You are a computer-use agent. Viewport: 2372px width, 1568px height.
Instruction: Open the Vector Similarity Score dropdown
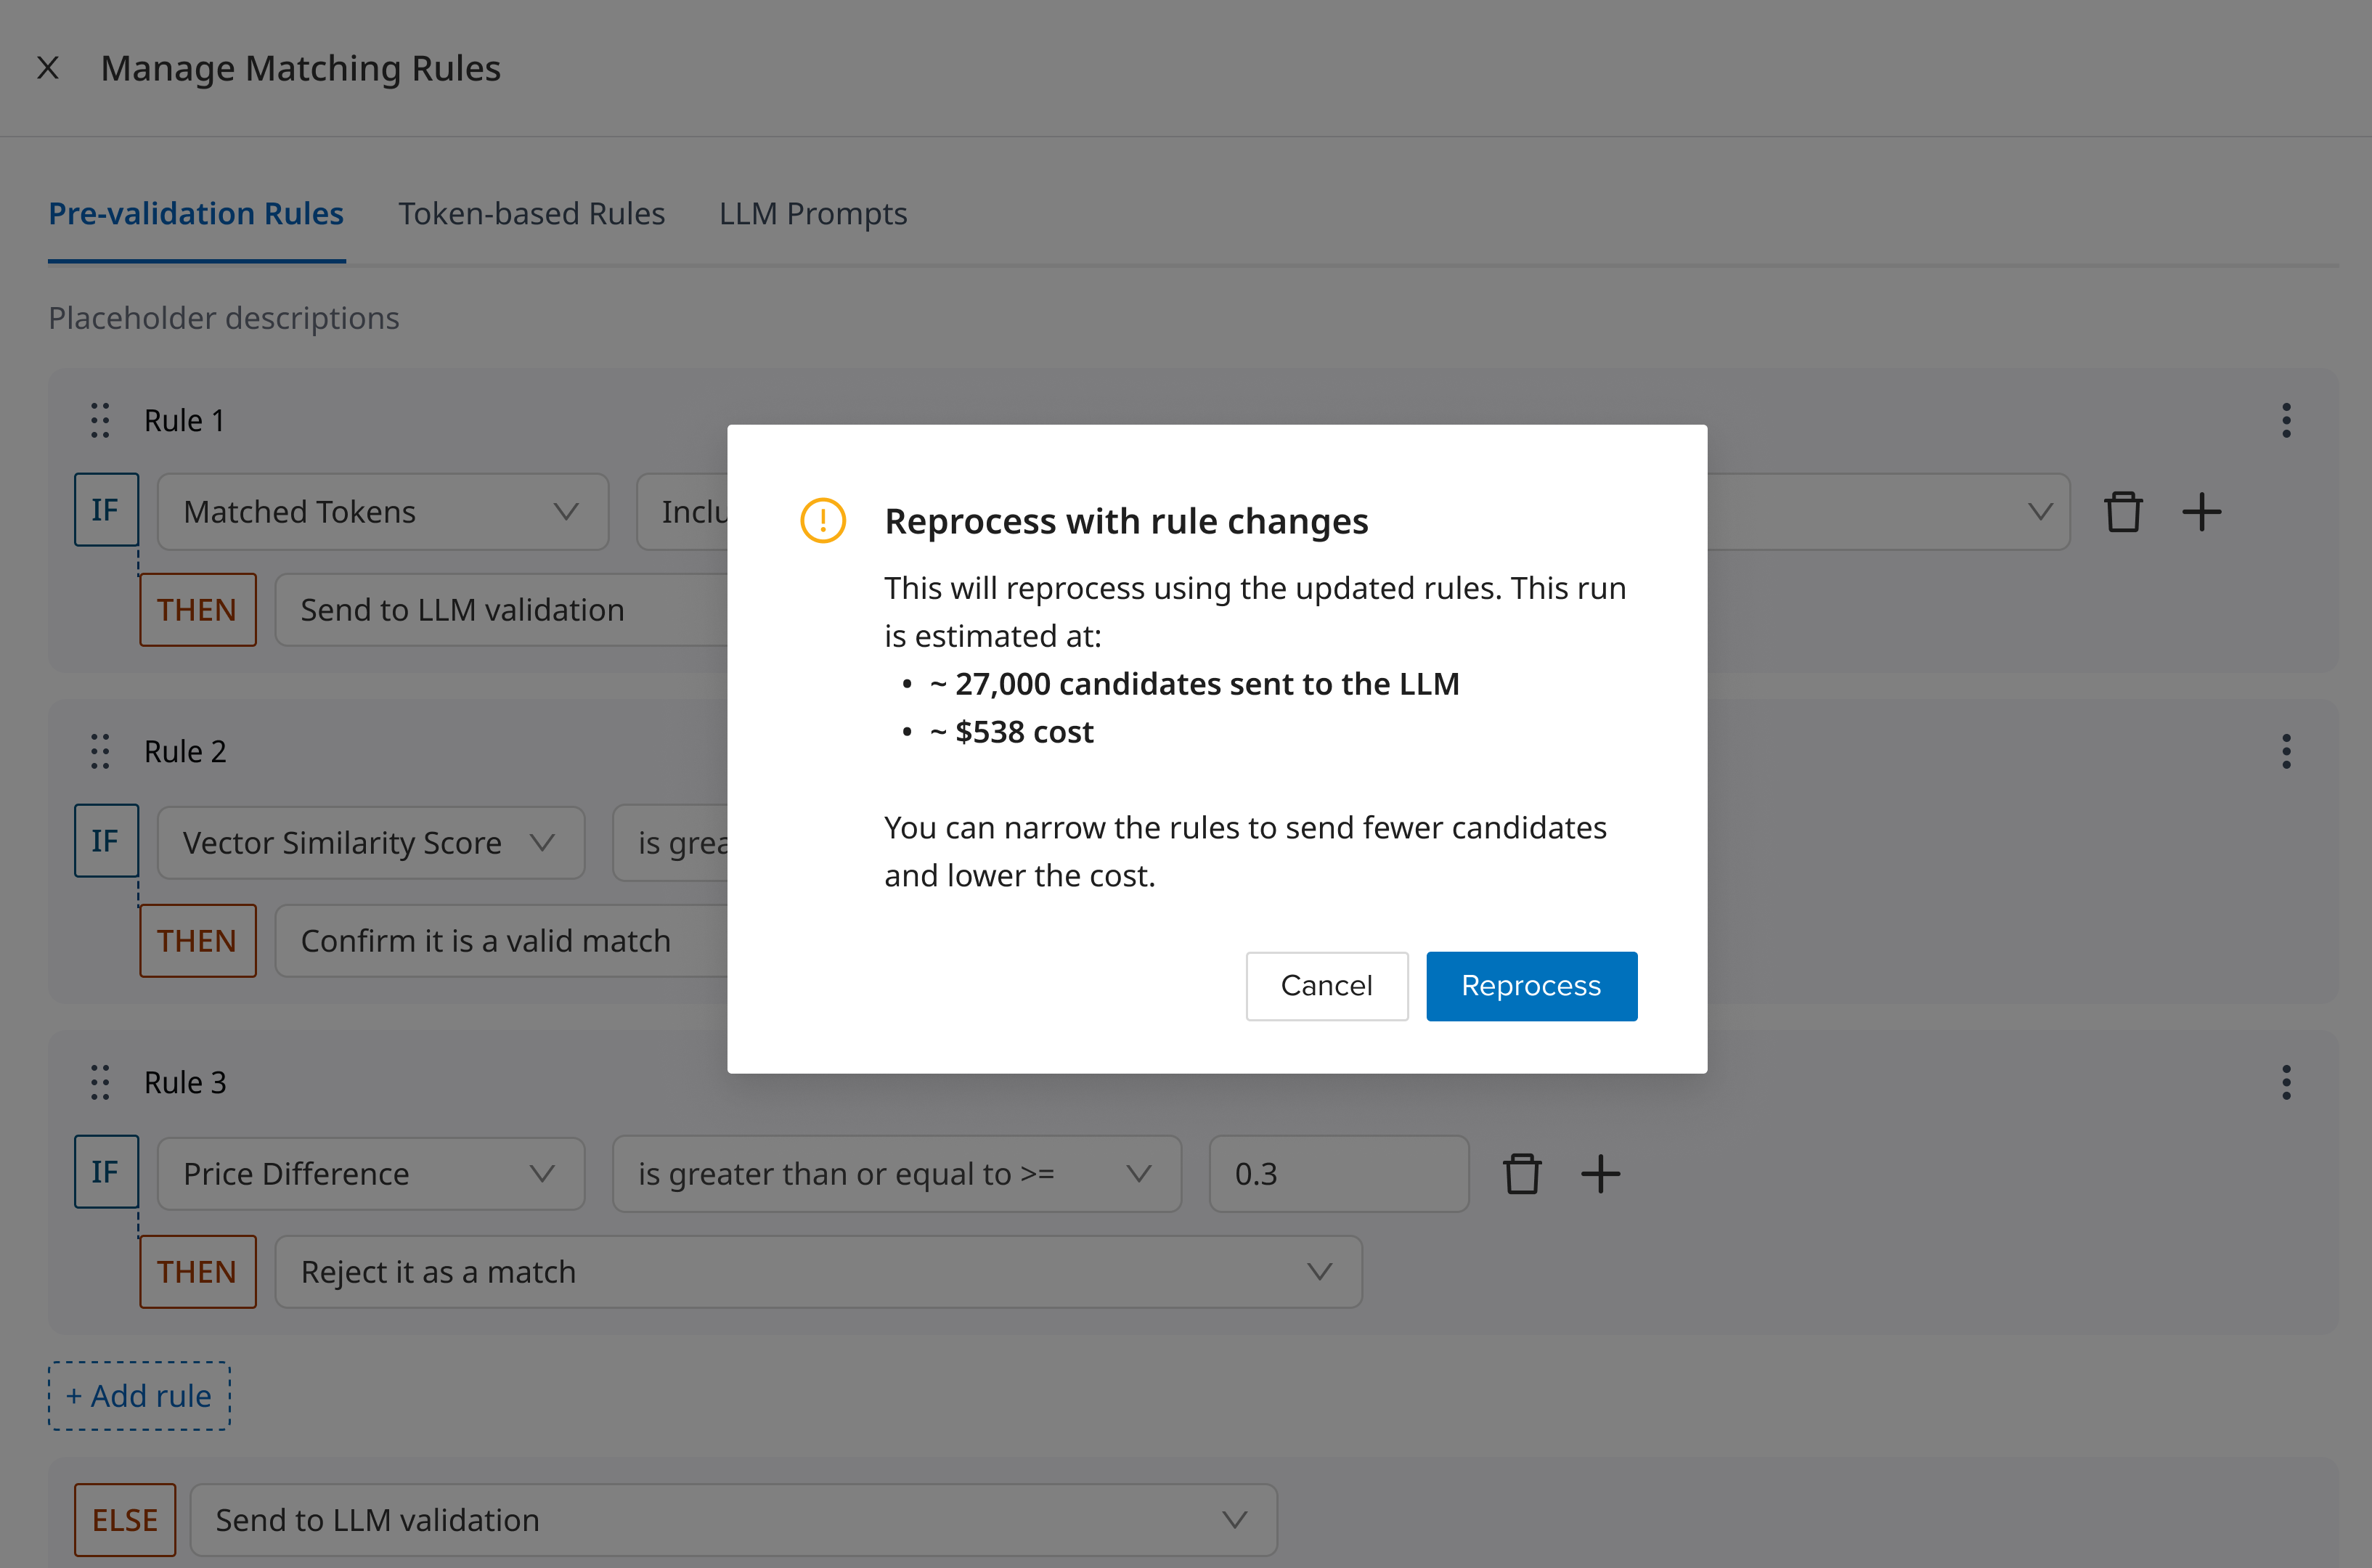tap(371, 843)
